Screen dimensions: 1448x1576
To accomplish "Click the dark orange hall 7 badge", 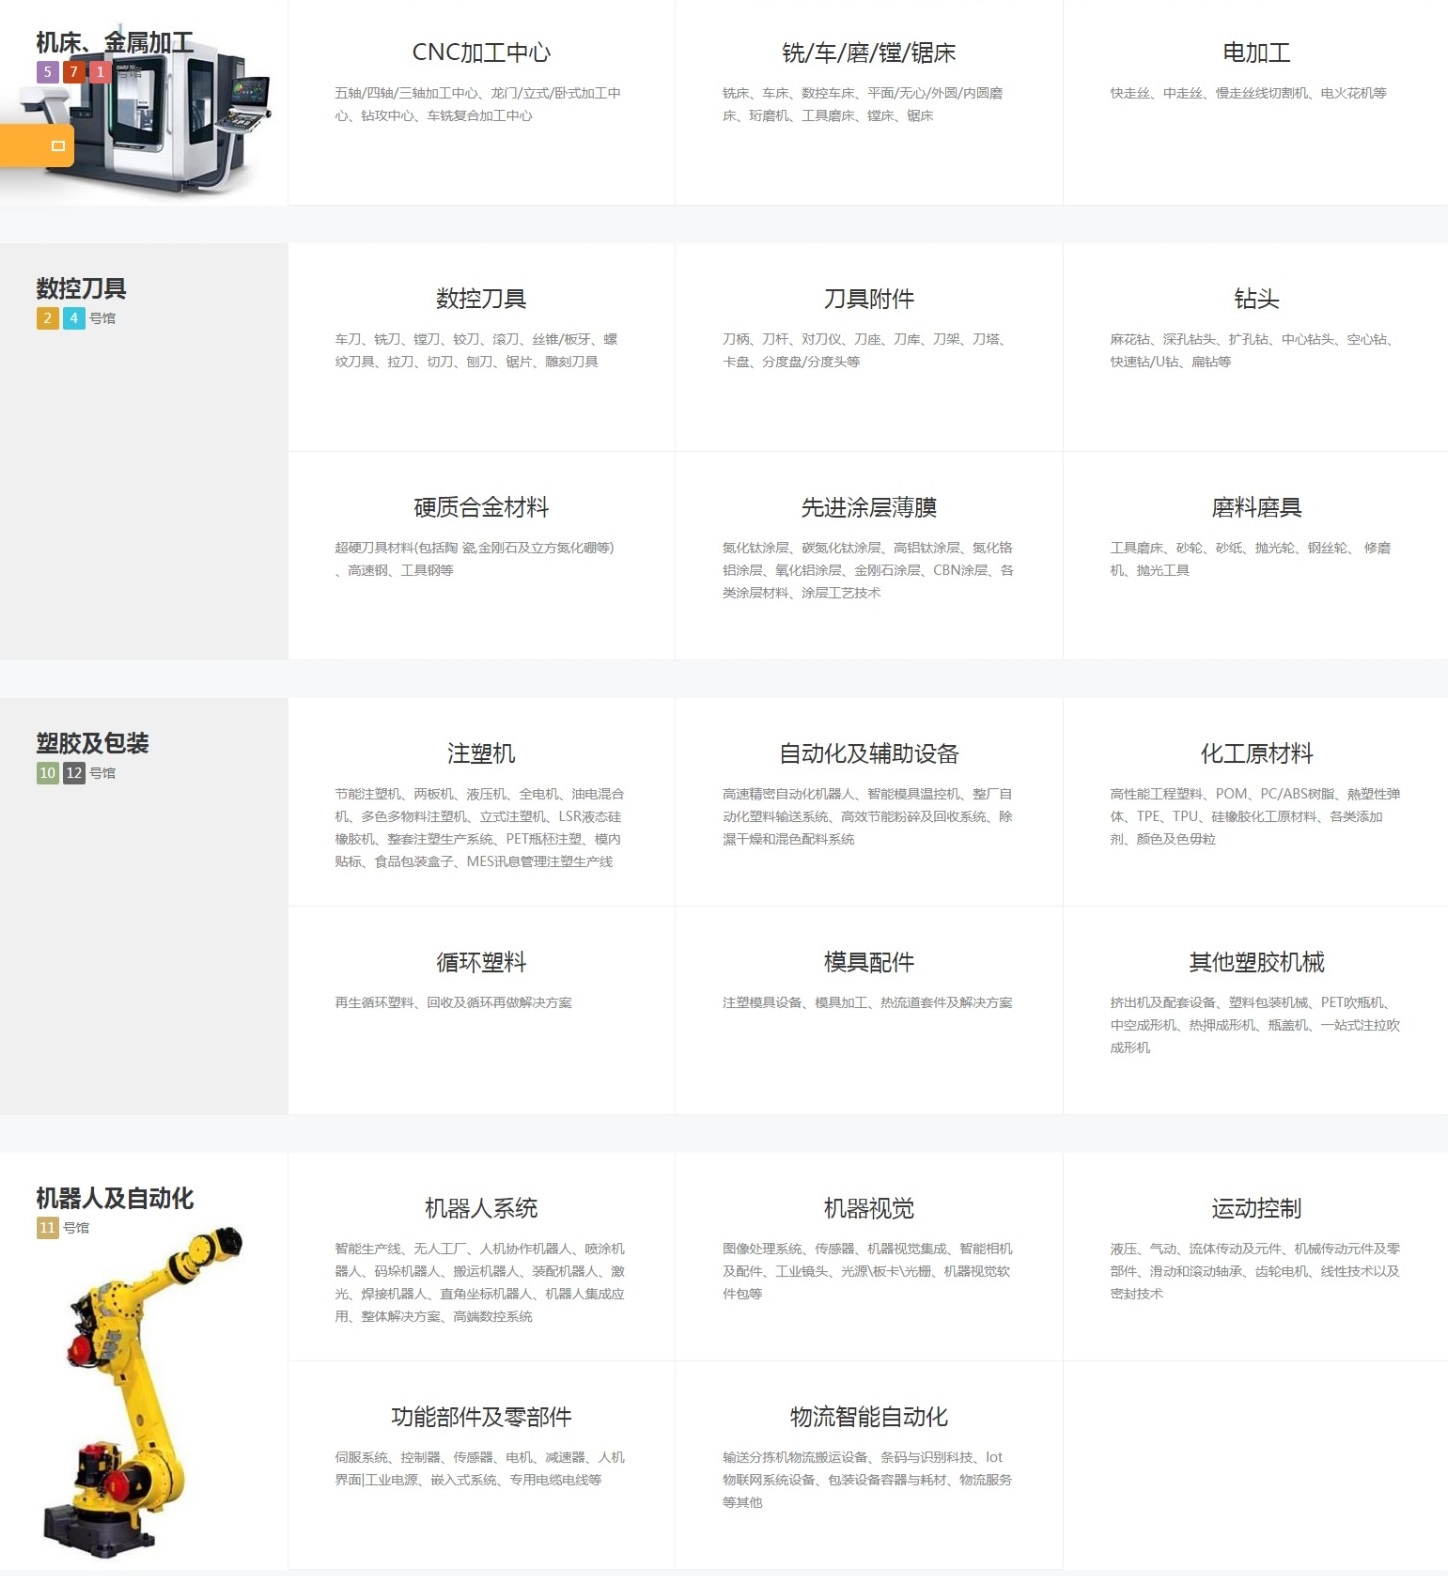I will click(73, 72).
